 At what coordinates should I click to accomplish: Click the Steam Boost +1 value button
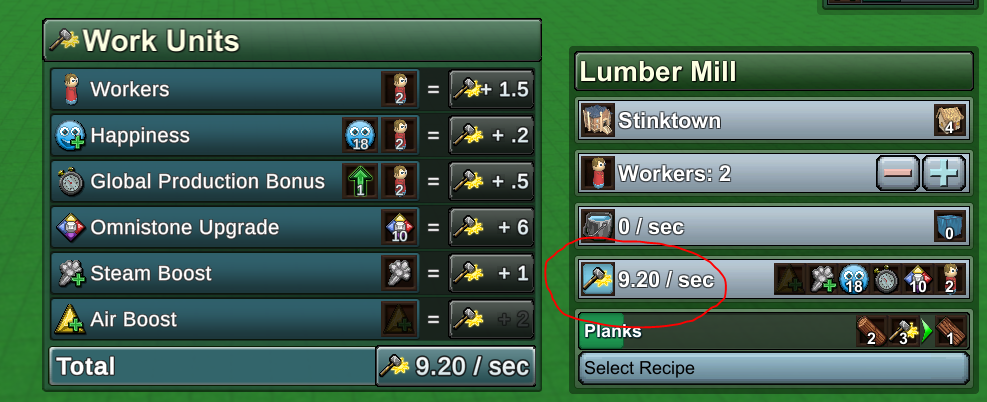point(491,273)
